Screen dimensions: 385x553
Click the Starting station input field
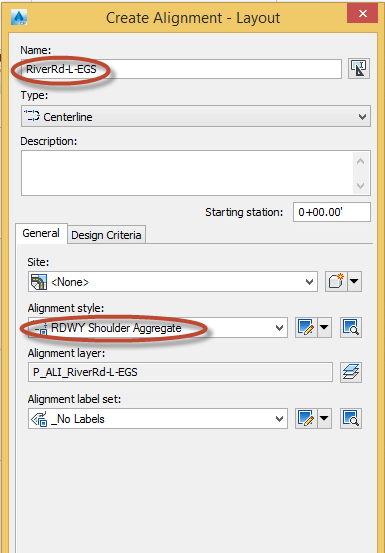pyautogui.click(x=332, y=212)
